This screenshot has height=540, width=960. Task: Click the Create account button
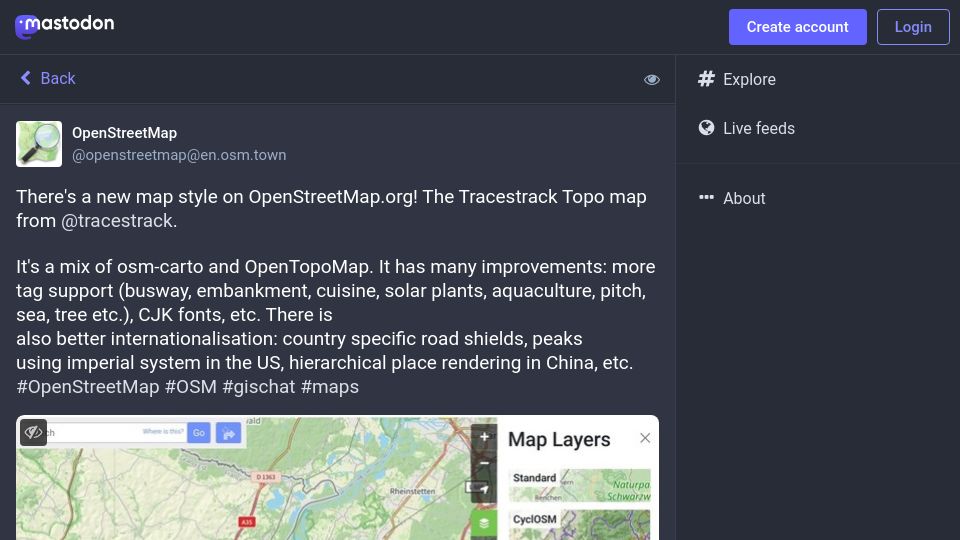pos(797,27)
